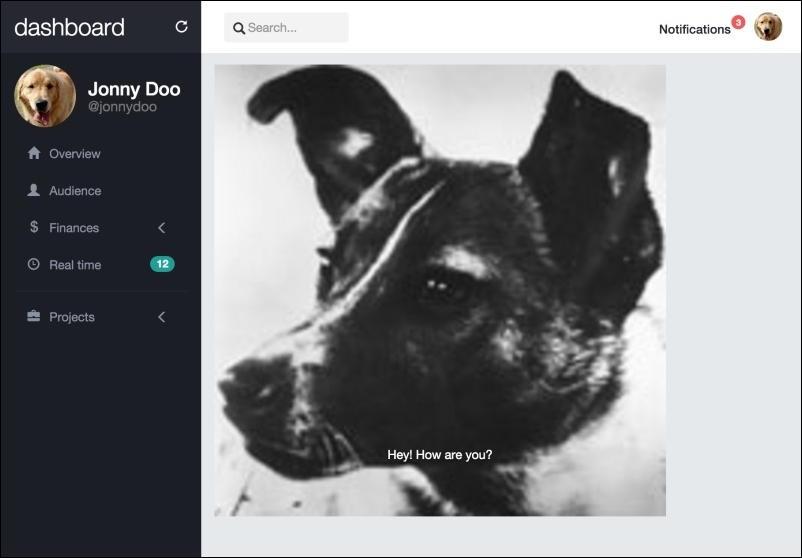This screenshot has width=802, height=558.
Task: Click the large black-and-white dog image
Action: [x=440, y=290]
